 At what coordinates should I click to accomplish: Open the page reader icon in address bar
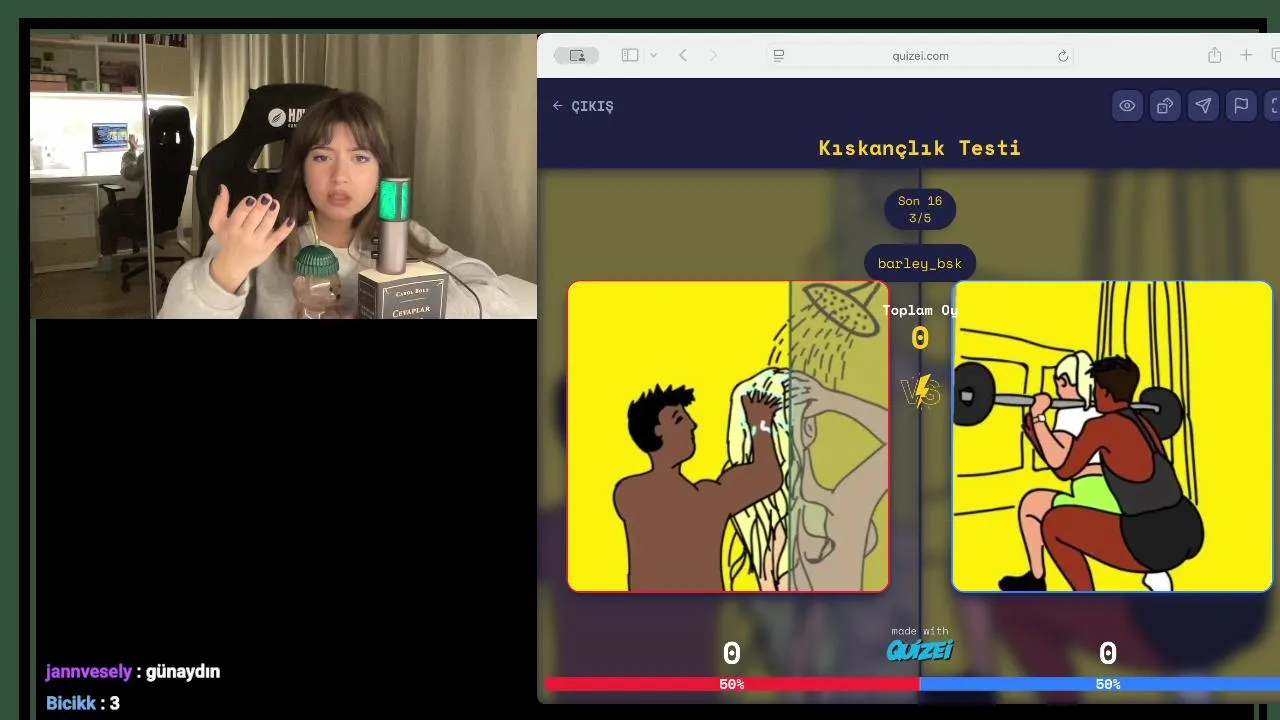[x=779, y=56]
